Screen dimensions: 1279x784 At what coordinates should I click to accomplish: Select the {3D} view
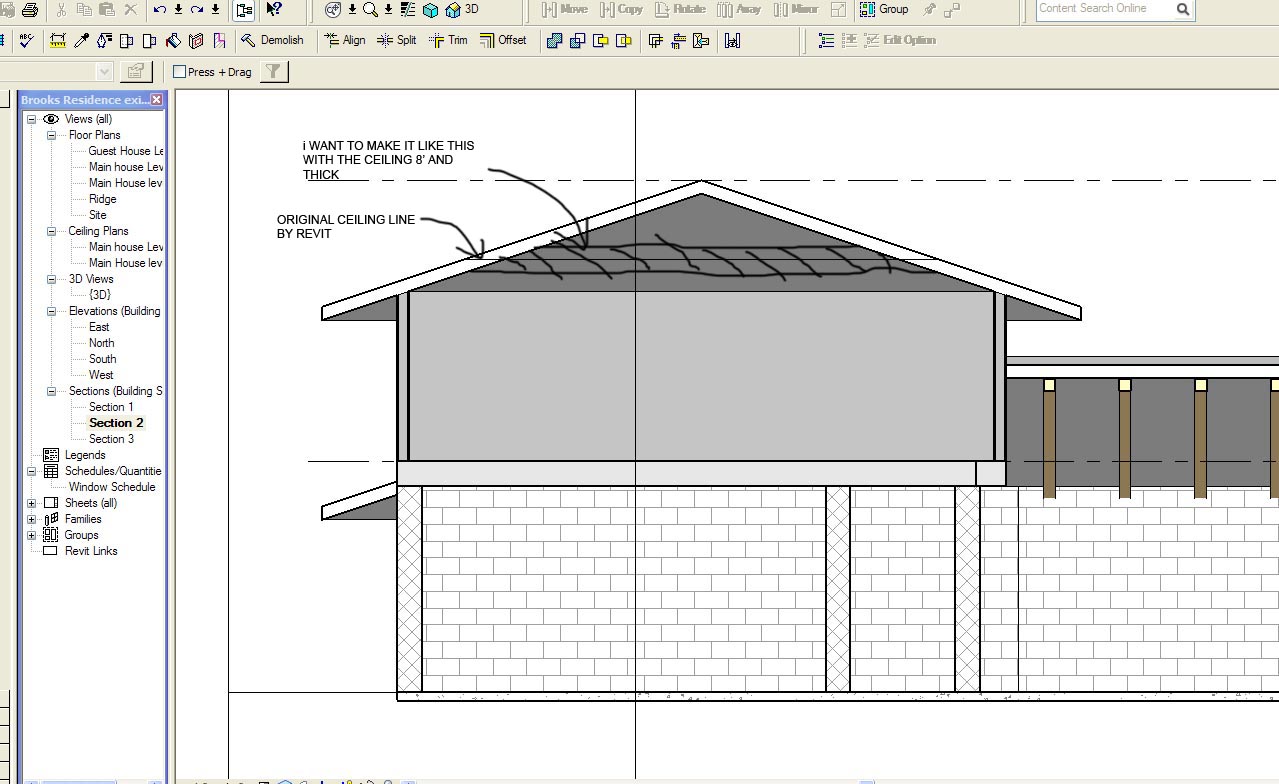coord(99,295)
